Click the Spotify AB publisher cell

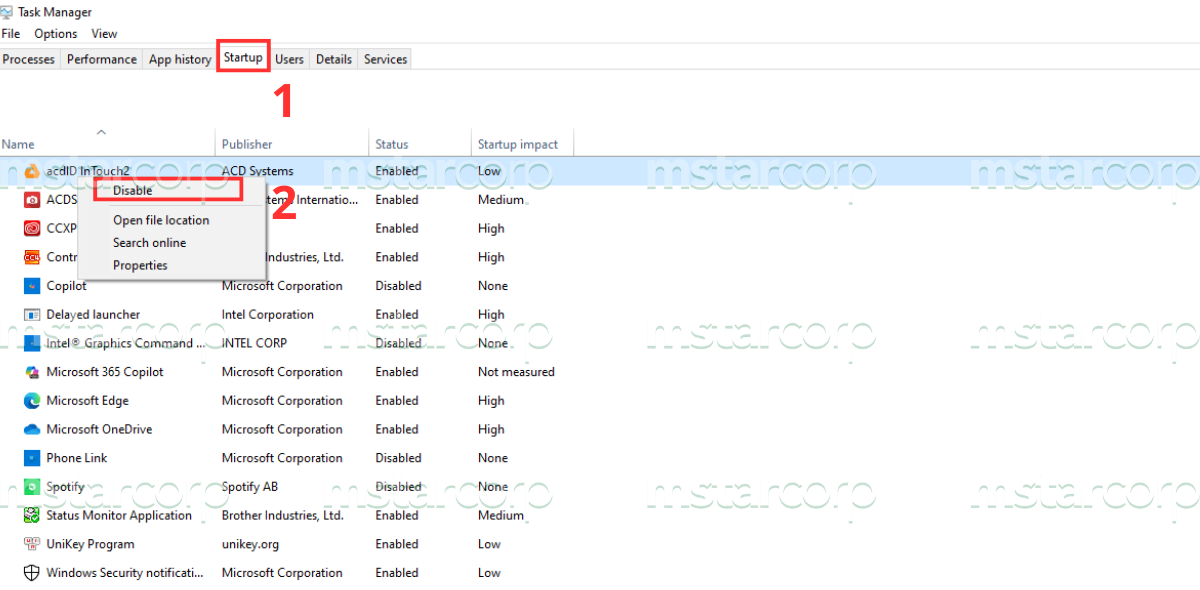tap(249, 487)
